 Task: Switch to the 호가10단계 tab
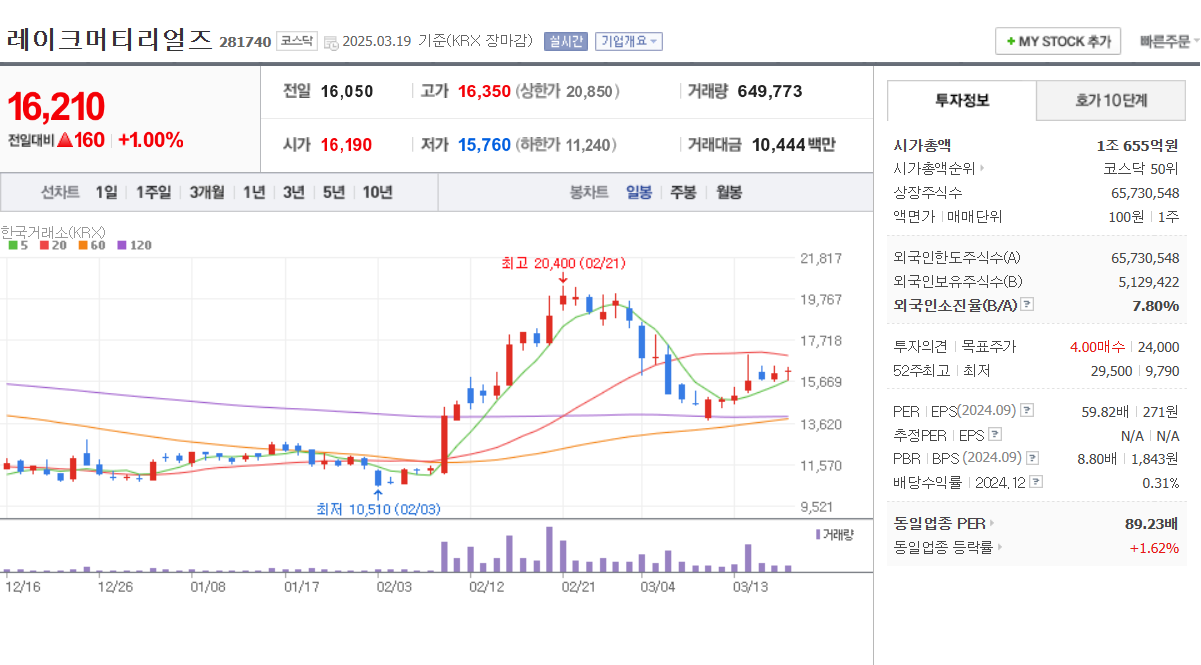(1111, 100)
